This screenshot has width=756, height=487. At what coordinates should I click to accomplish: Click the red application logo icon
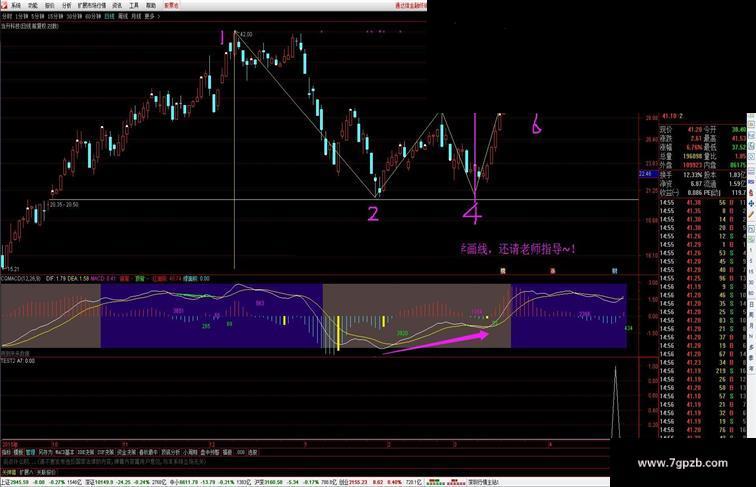pos(4,6)
